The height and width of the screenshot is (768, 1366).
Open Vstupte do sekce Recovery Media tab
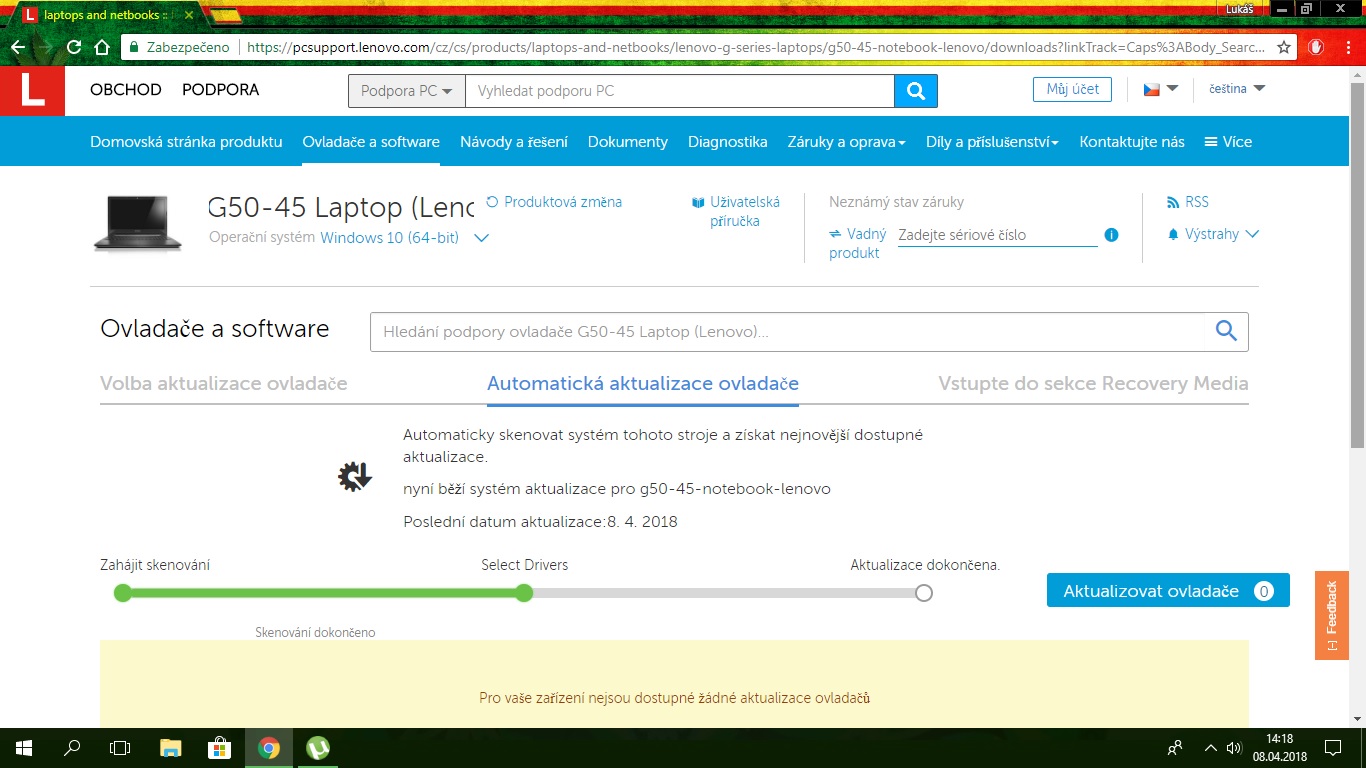[x=1094, y=384]
